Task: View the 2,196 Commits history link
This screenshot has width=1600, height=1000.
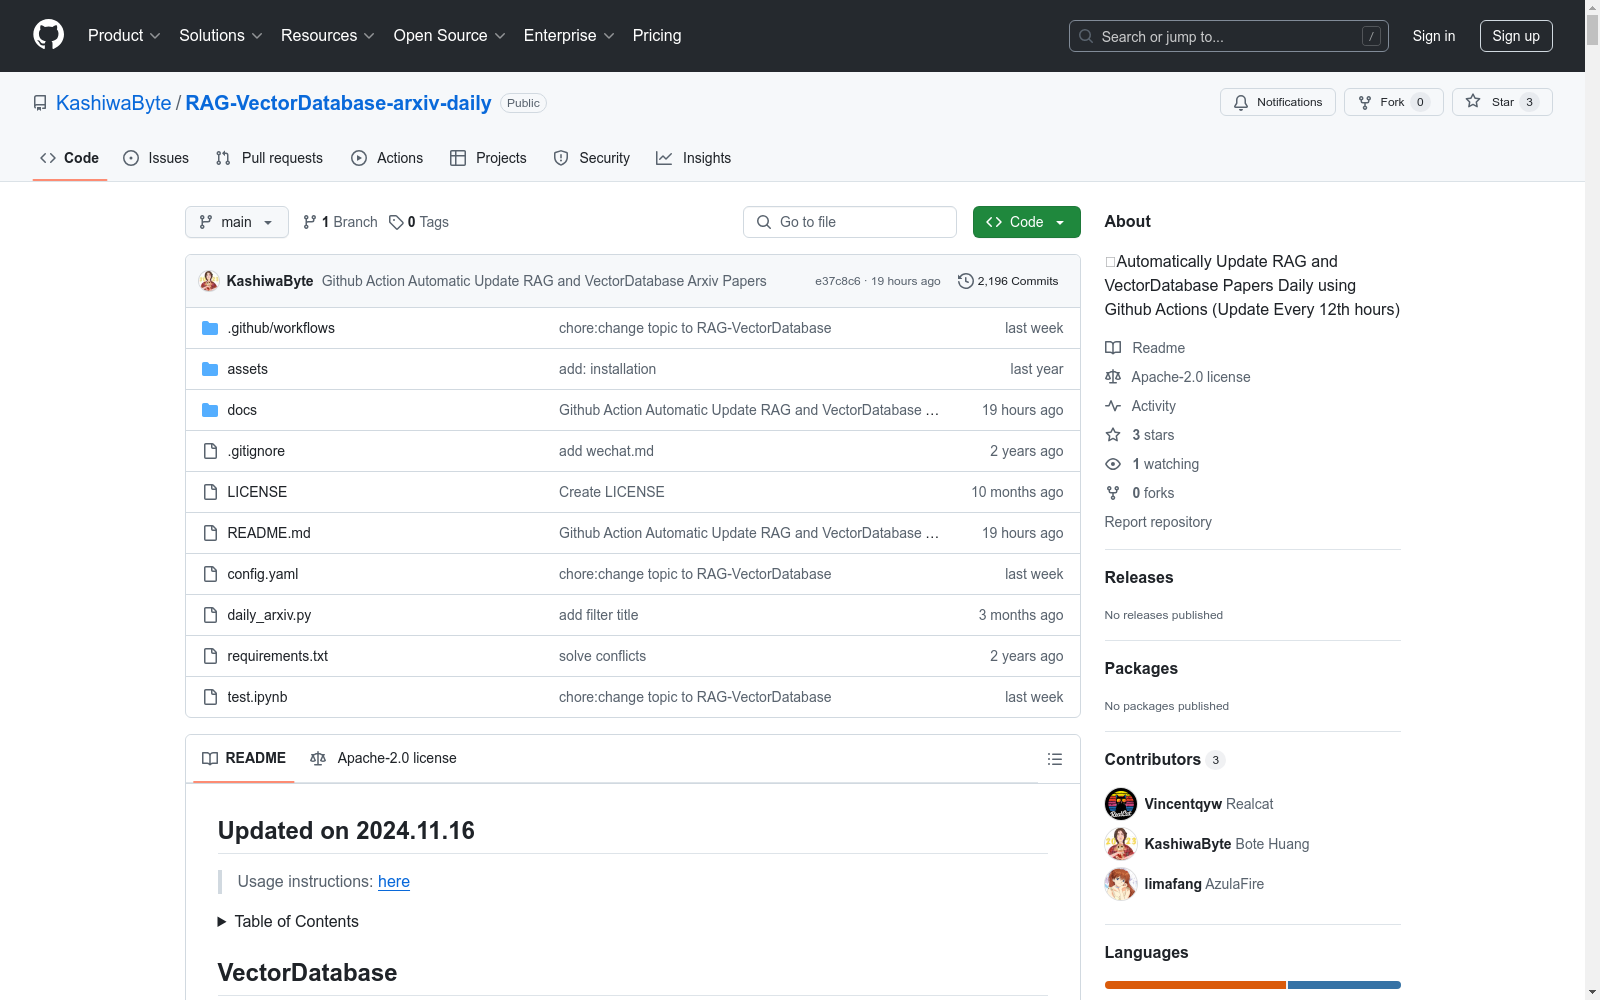Action: [x=1008, y=281]
